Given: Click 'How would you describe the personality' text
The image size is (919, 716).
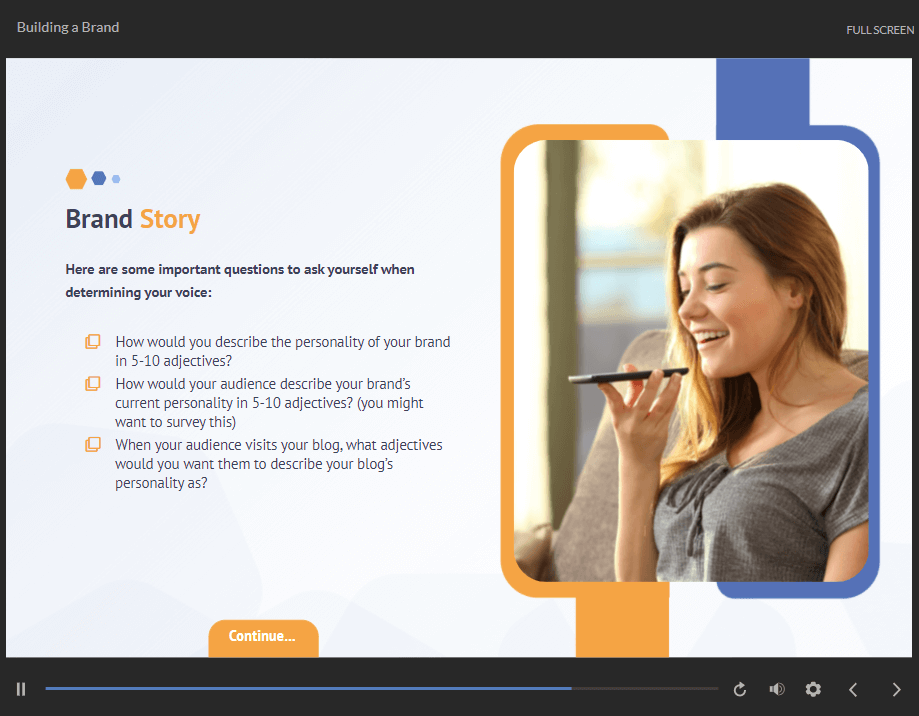Looking at the screenshot, I should tap(282, 351).
